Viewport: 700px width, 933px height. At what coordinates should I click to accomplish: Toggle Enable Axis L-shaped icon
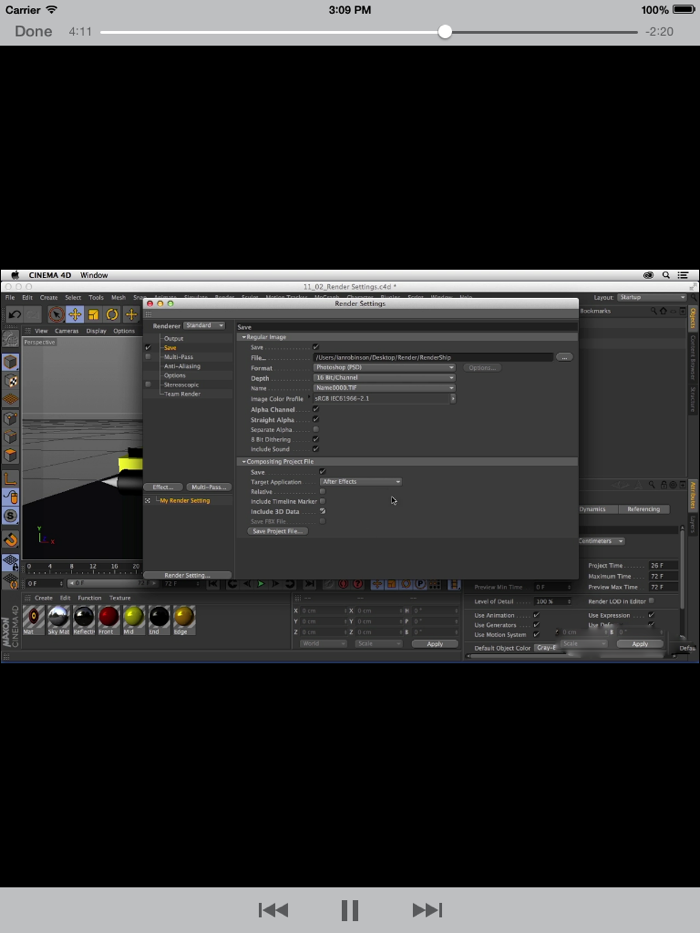(10, 478)
